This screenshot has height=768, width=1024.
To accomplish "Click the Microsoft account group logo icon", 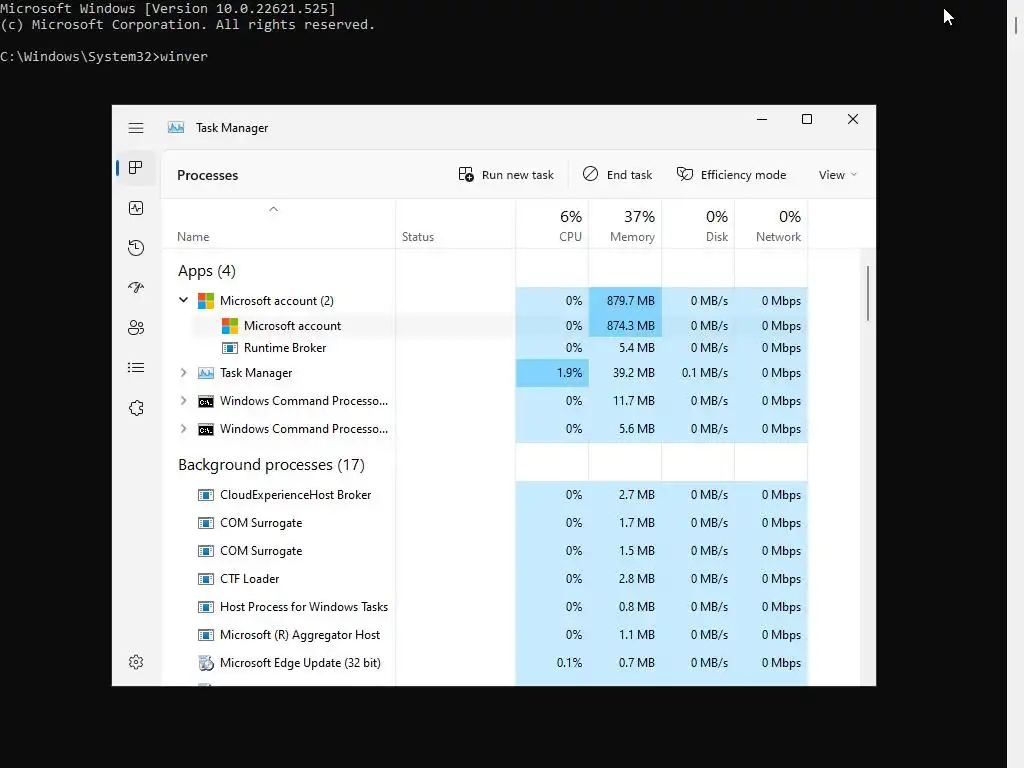I will pyautogui.click(x=206, y=300).
